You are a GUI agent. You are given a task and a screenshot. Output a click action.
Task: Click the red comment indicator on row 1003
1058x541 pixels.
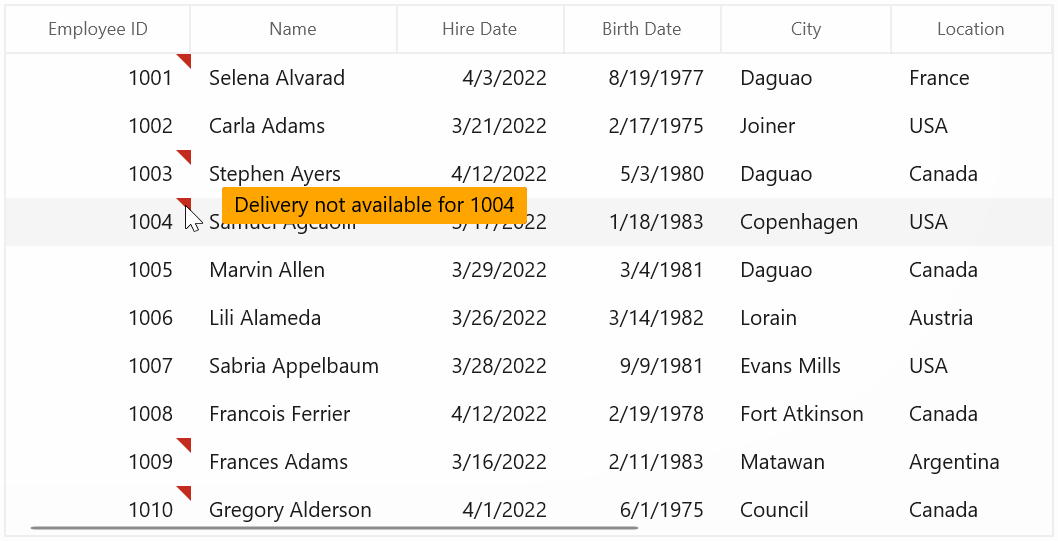(186, 156)
